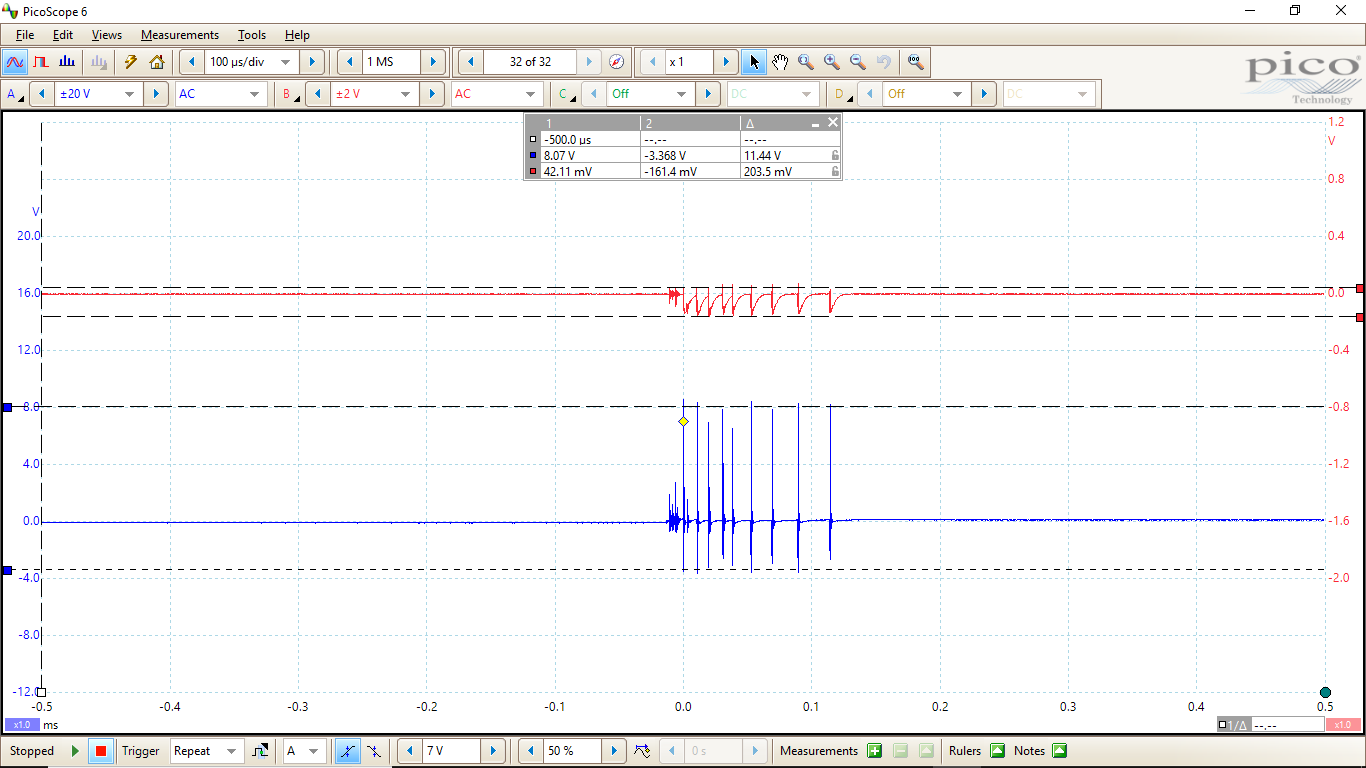This screenshot has height=768, width=1366.
Task: Open the Tools menu
Action: 251,35
